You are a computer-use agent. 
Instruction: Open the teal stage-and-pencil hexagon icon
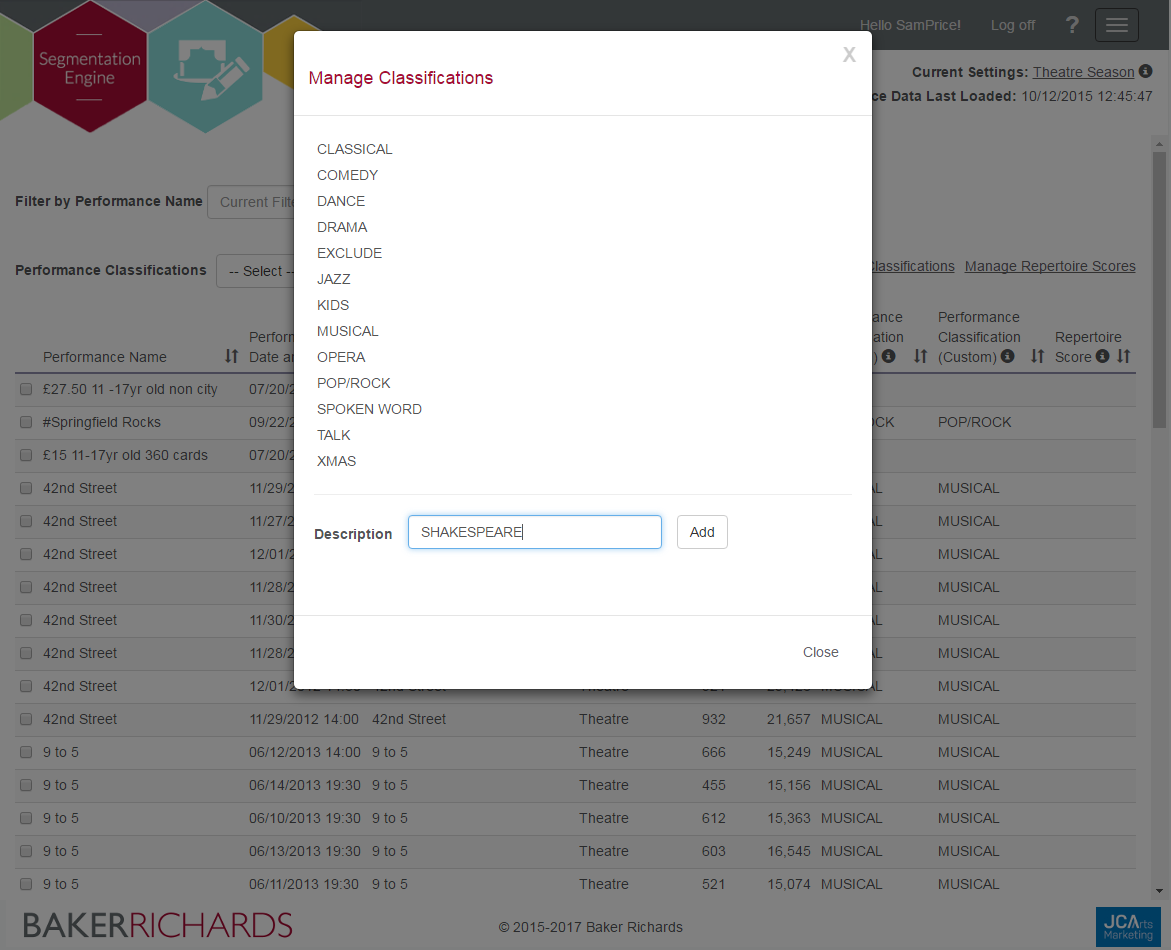205,68
